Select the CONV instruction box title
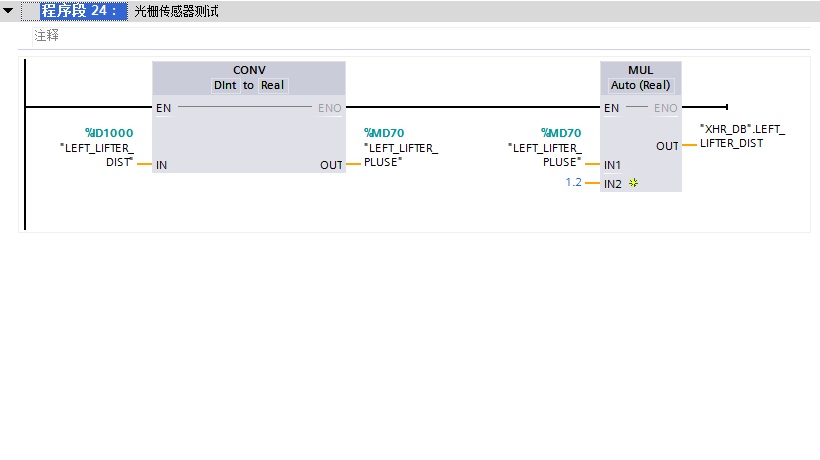Viewport: 820px width, 460px height. pos(249,70)
